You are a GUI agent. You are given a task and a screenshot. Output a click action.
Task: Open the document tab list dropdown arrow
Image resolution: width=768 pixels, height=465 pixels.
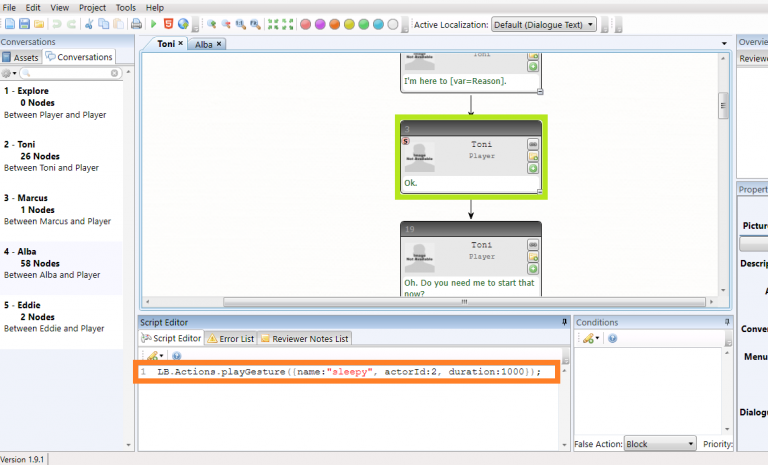coord(724,44)
